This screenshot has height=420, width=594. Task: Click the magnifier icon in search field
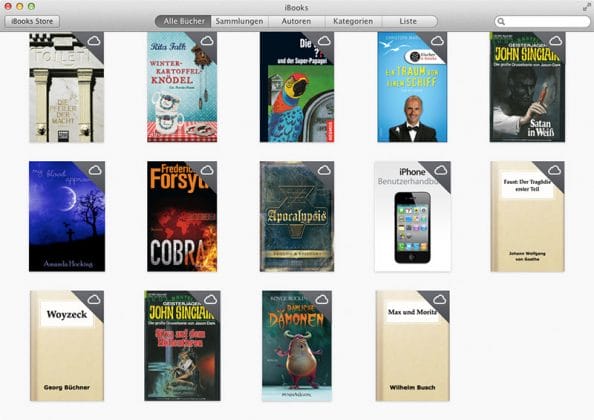point(501,22)
